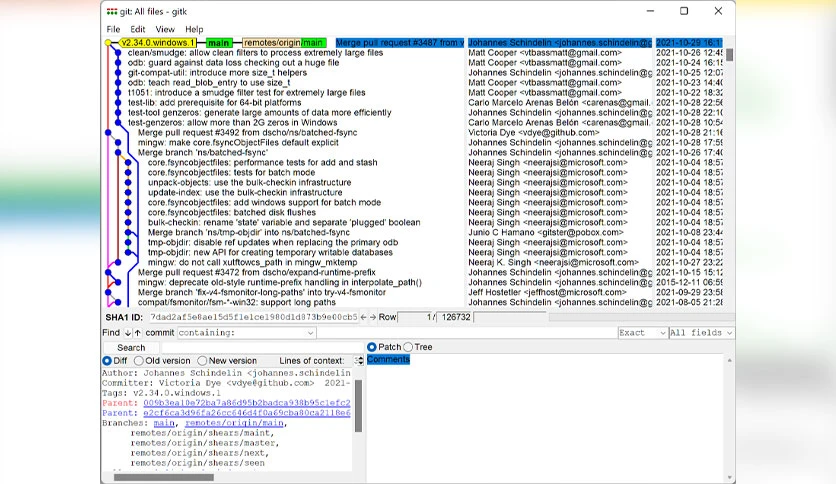Find previous match with the up arrow

138,333
